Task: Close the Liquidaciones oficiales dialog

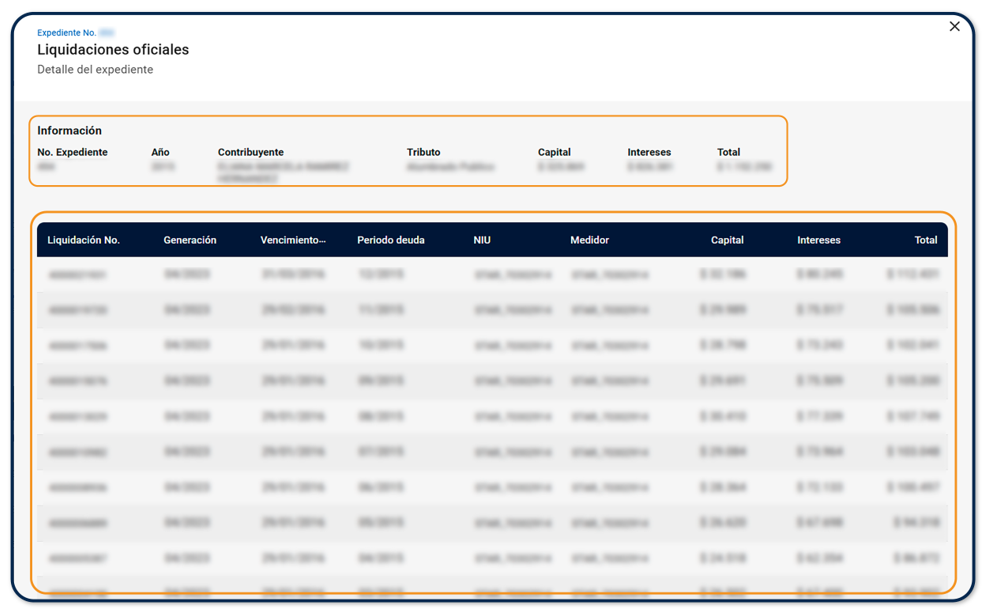Action: 954,27
